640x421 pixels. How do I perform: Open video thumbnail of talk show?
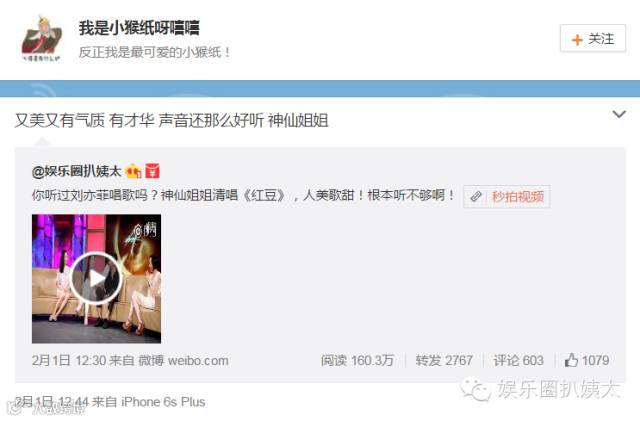(96, 278)
